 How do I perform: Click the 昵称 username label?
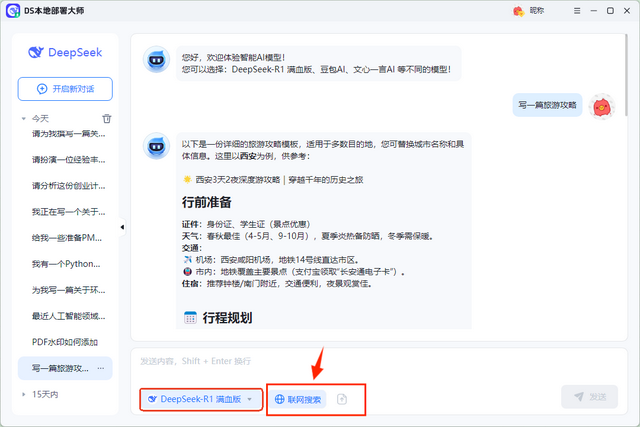coord(537,11)
